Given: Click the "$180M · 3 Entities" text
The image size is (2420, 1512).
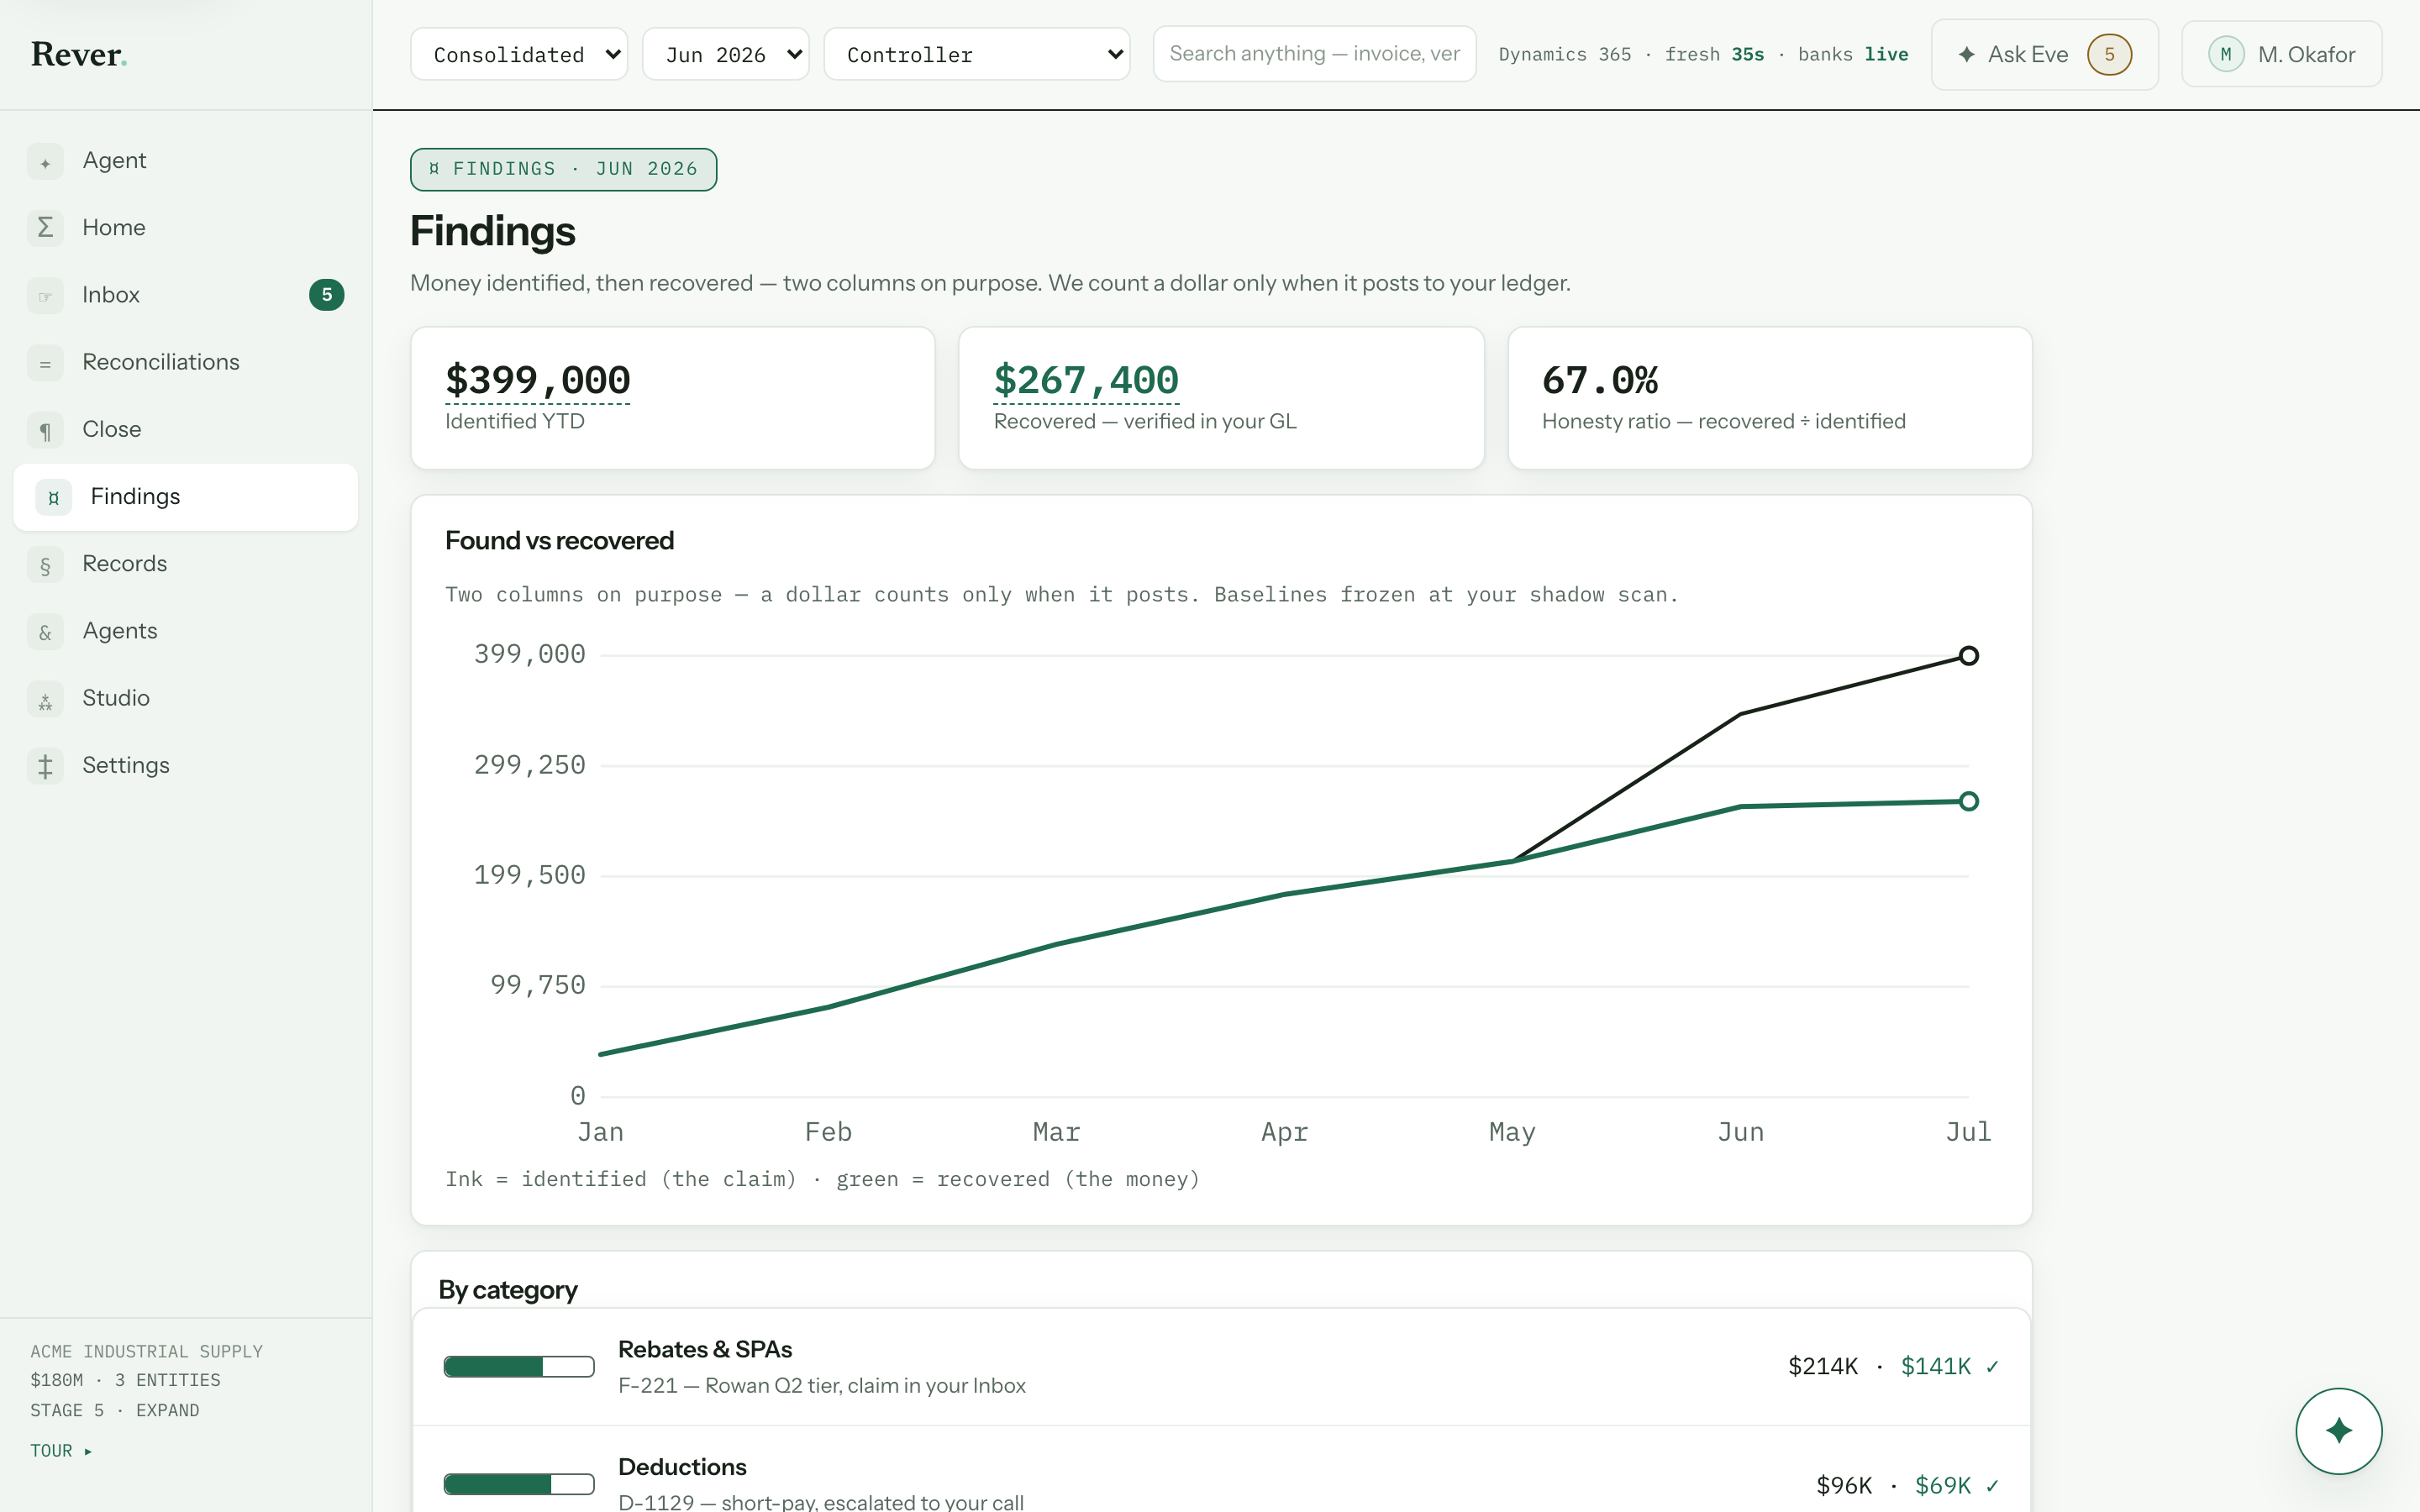Looking at the screenshot, I should 126,1380.
